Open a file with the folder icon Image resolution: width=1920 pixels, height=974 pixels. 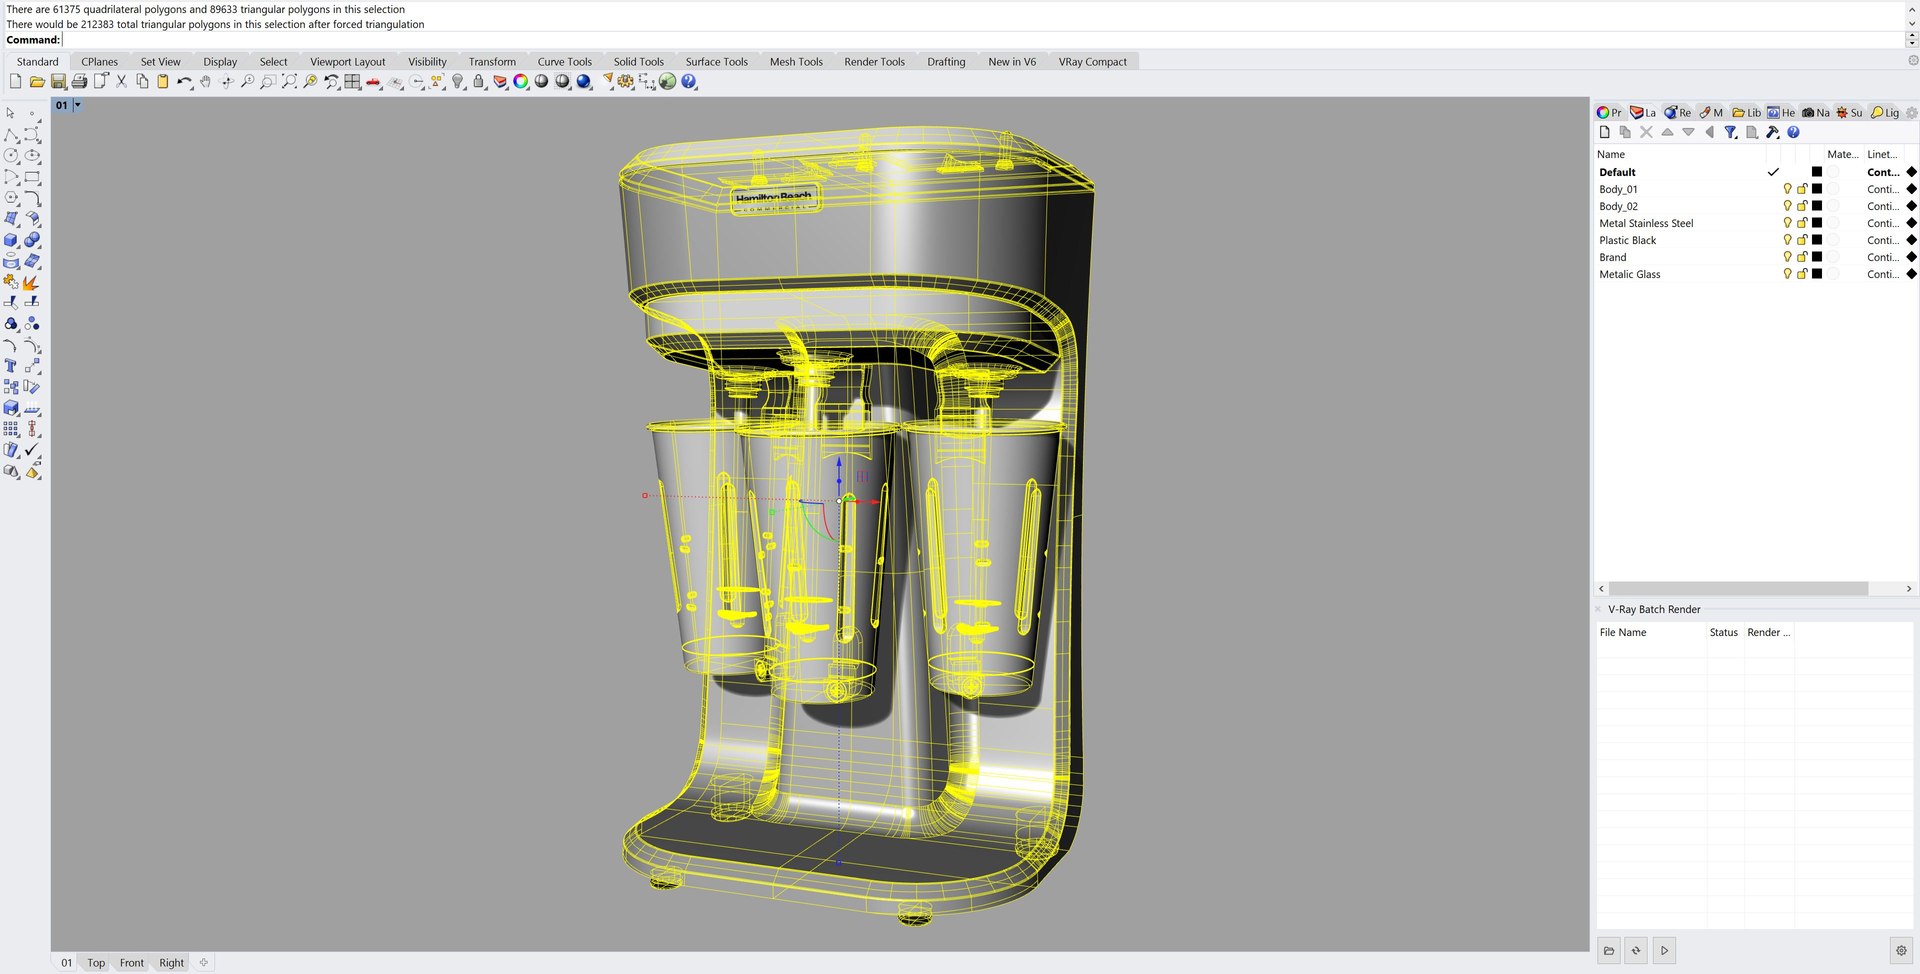(37, 82)
